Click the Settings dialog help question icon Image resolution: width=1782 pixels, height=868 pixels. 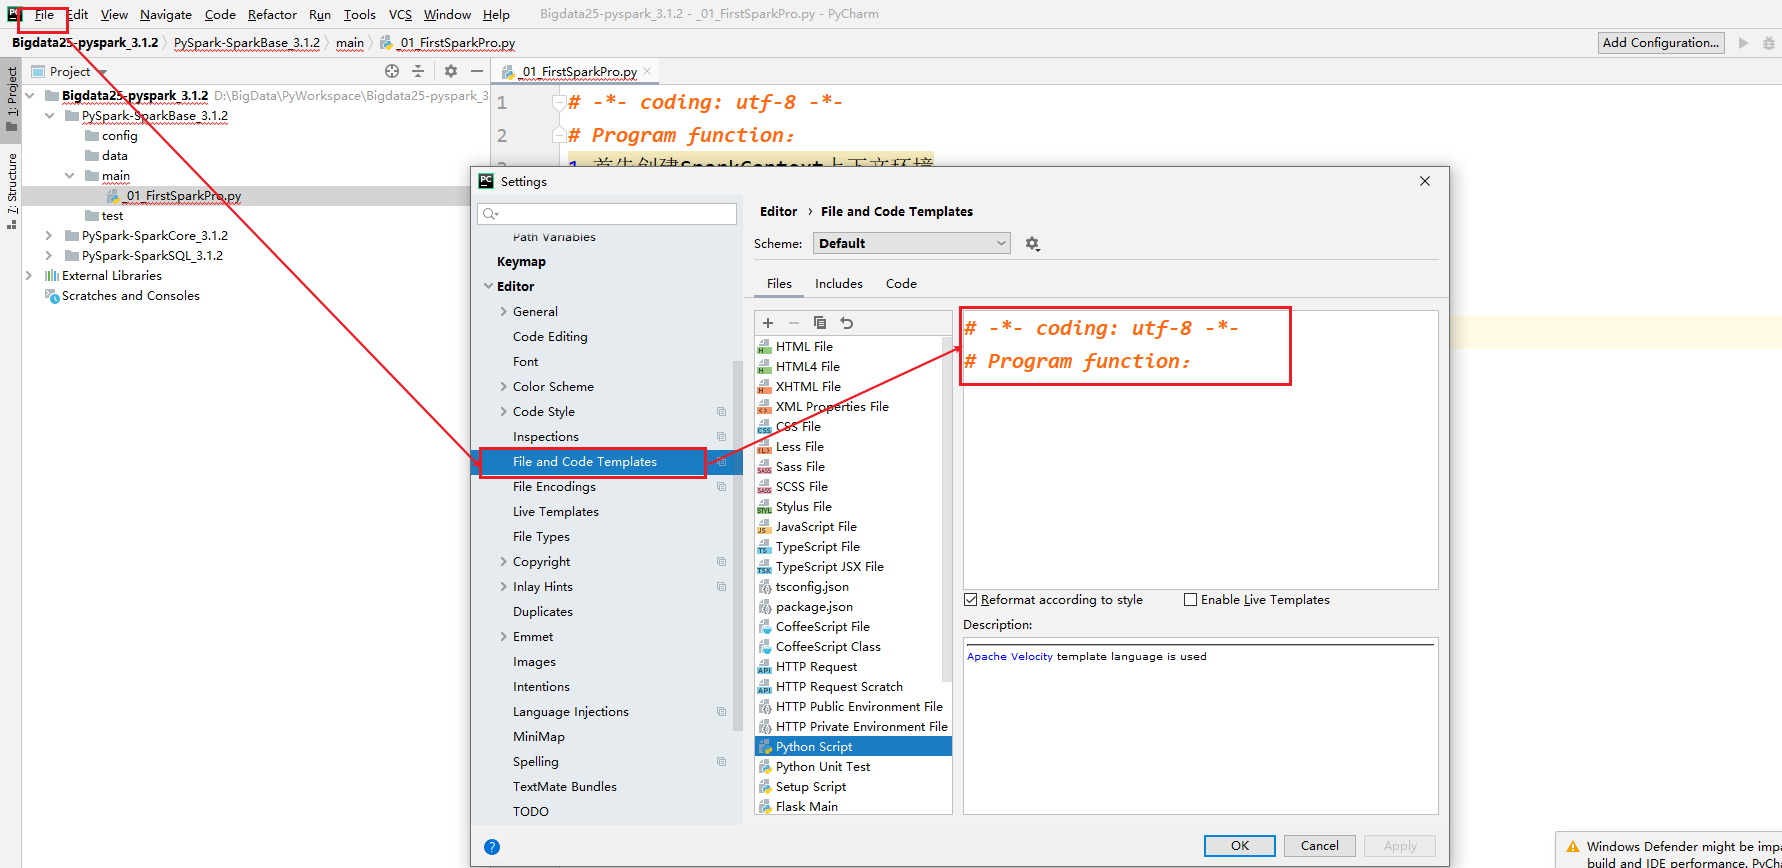pos(492,847)
